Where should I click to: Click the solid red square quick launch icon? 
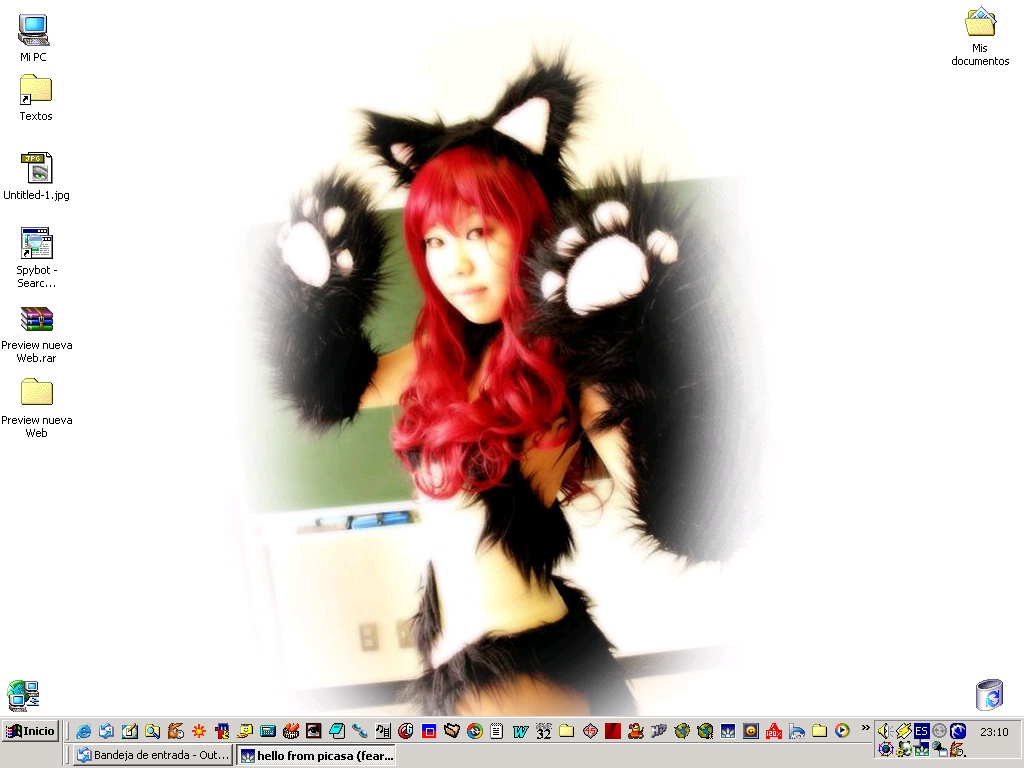pyautogui.click(x=613, y=731)
